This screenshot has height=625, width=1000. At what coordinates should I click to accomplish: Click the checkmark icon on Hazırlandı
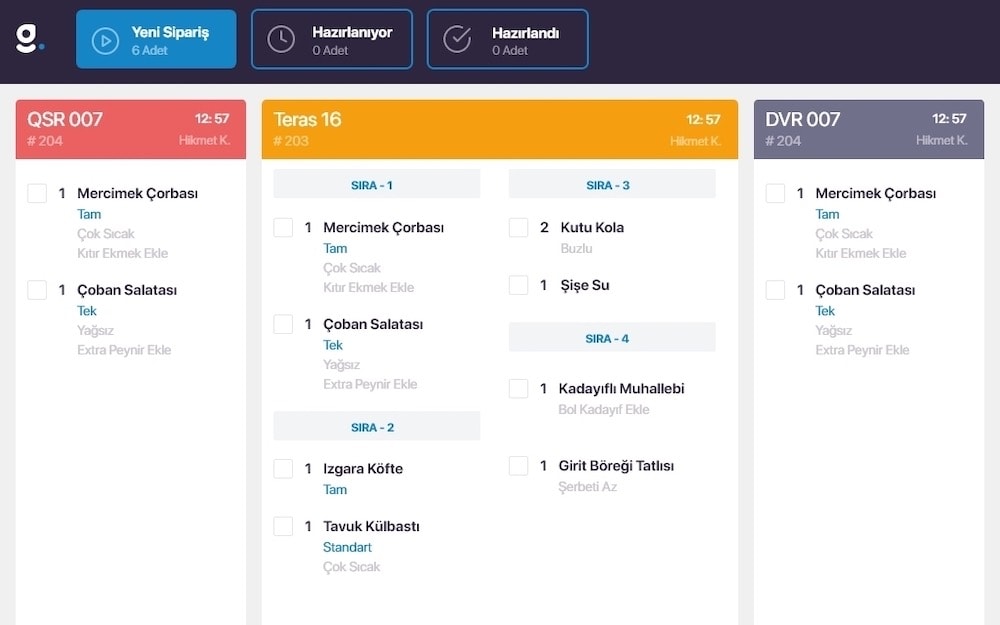[457, 40]
